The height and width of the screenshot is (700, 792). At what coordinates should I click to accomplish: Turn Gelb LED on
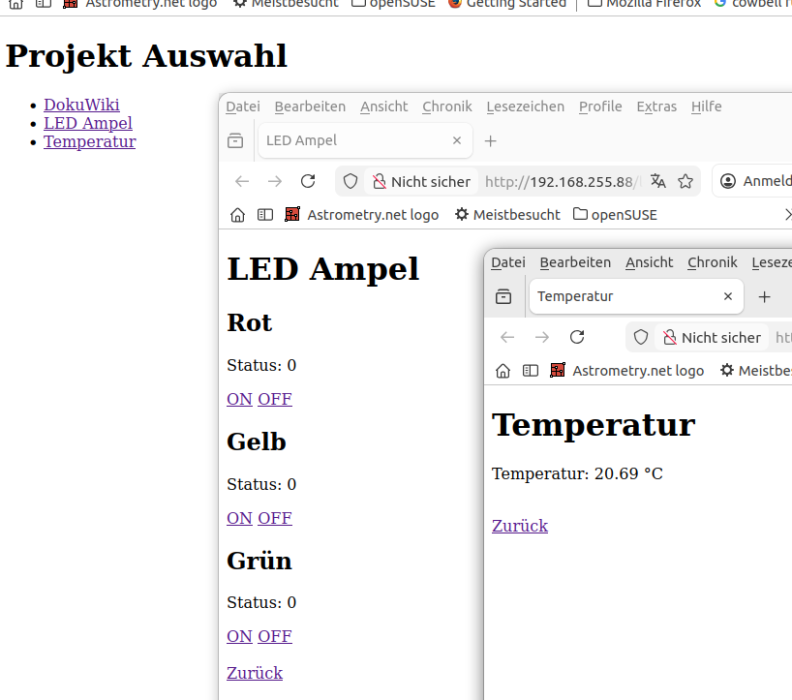tap(239, 518)
